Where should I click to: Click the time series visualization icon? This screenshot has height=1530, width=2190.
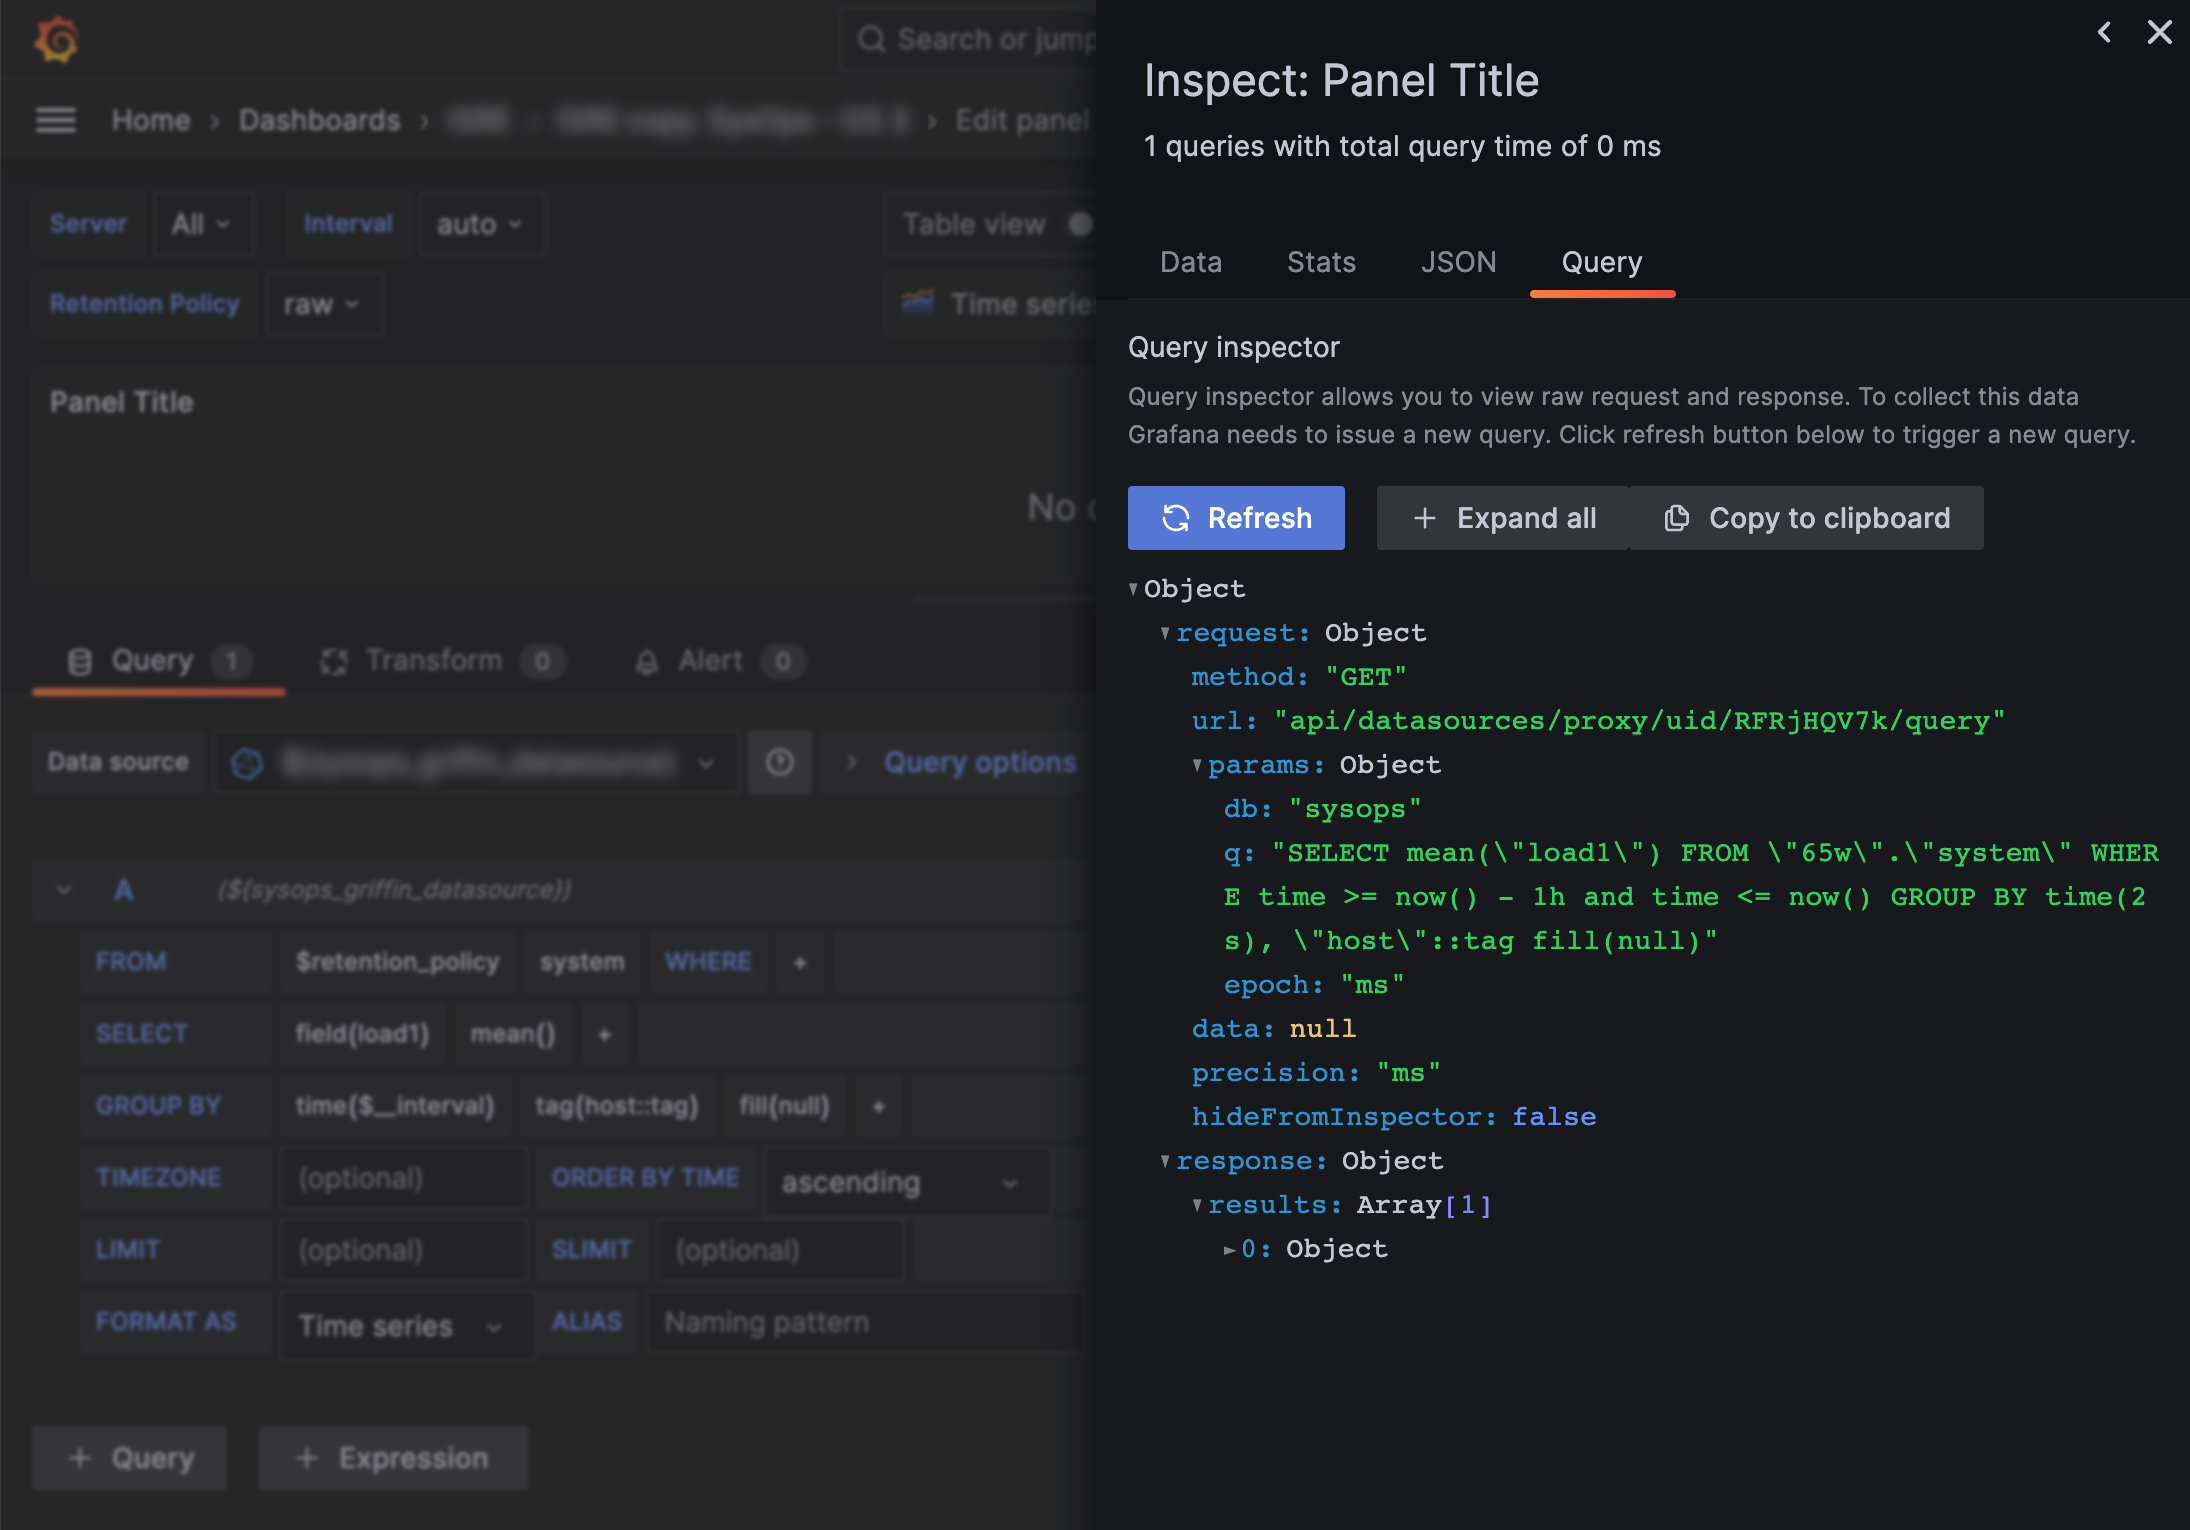tap(919, 303)
